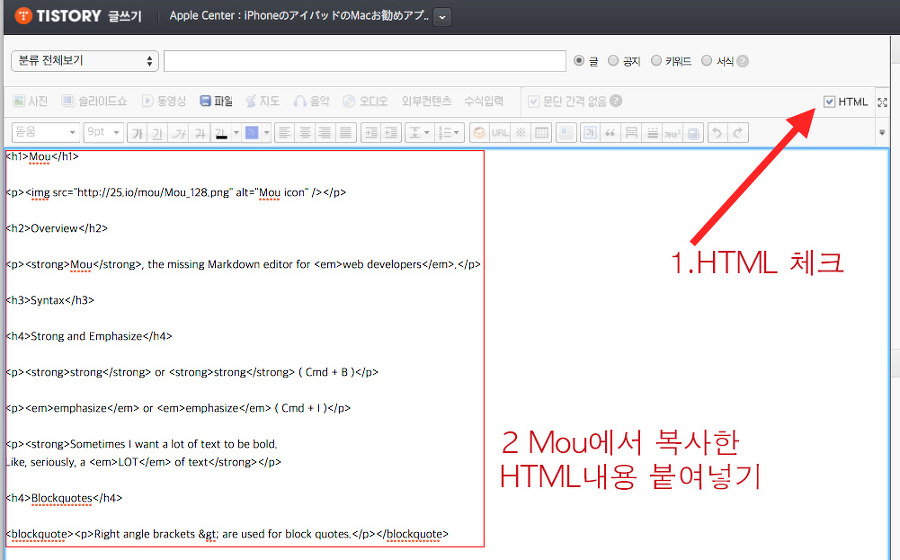The image size is (900, 560).
Task: Click the fullscreen expand editor icon
Action: click(882, 102)
